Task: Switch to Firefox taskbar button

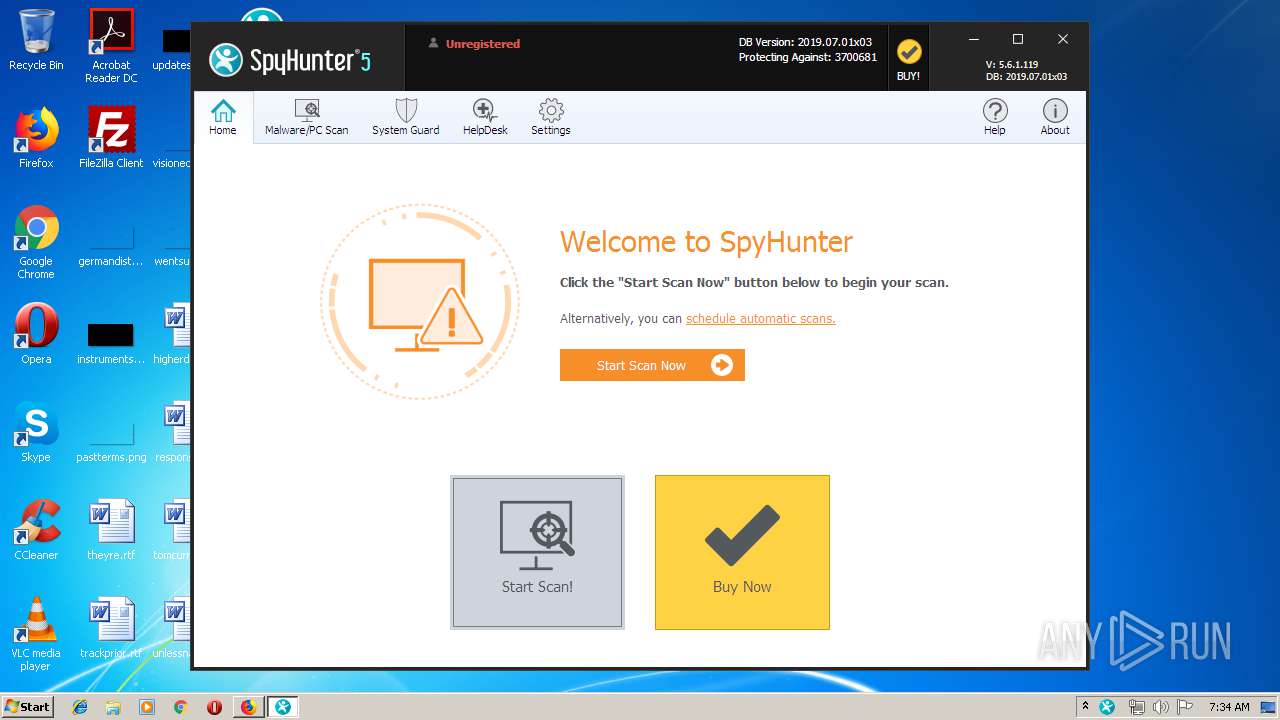Action: tap(248, 707)
